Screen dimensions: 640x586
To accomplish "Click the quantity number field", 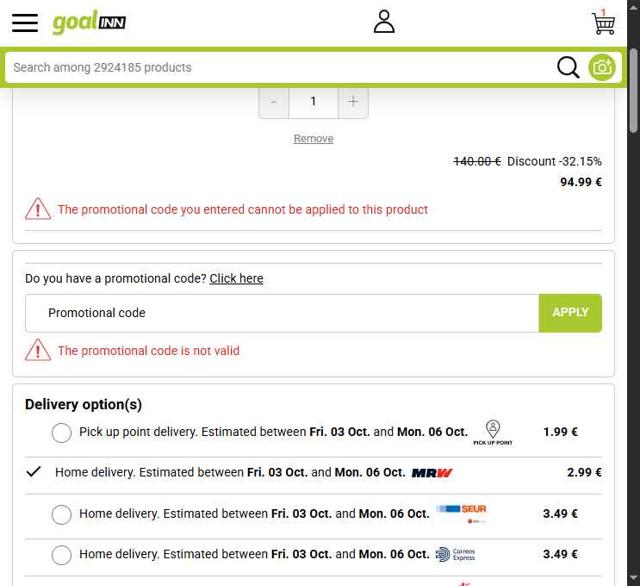I will click(313, 101).
